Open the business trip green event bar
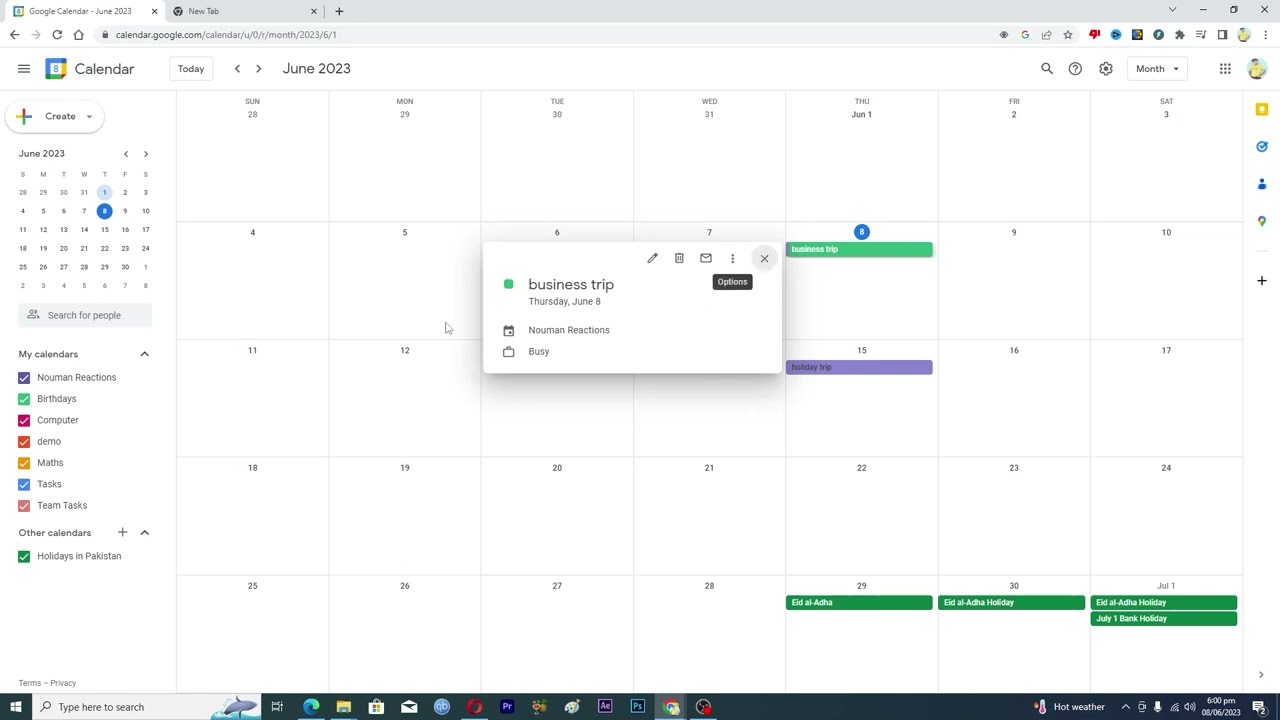Viewport: 1280px width, 720px height. pos(859,249)
